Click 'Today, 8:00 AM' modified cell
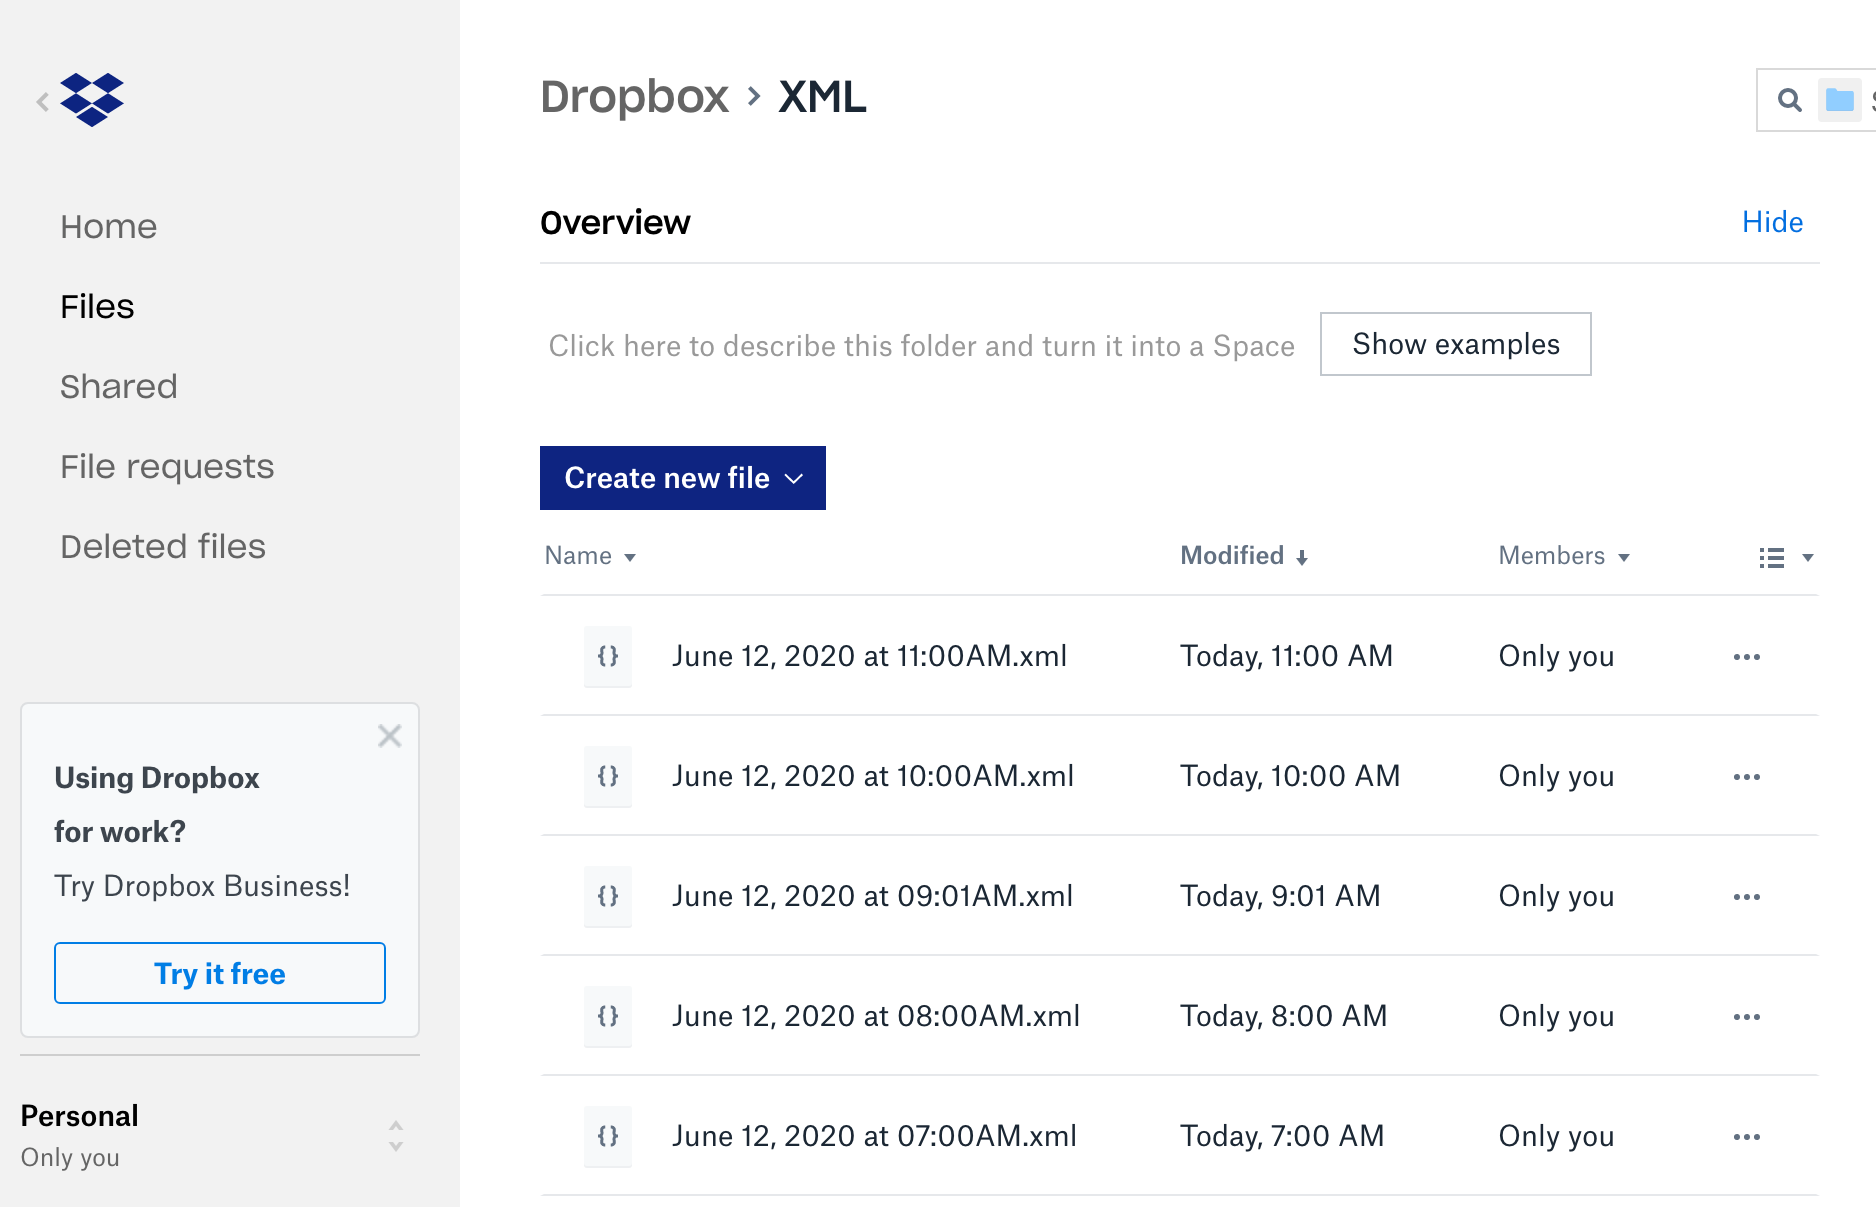1876x1207 pixels. [x=1283, y=1016]
